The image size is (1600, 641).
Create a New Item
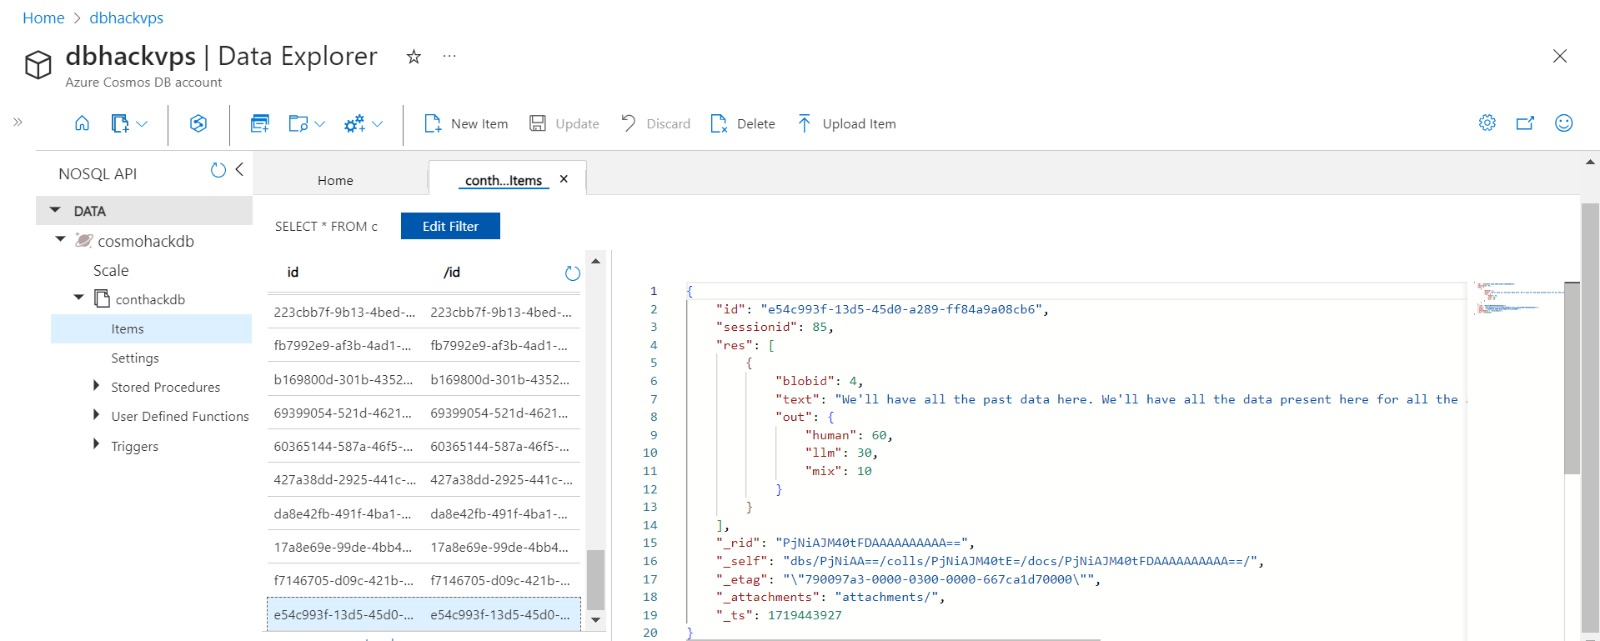pyautogui.click(x=466, y=124)
